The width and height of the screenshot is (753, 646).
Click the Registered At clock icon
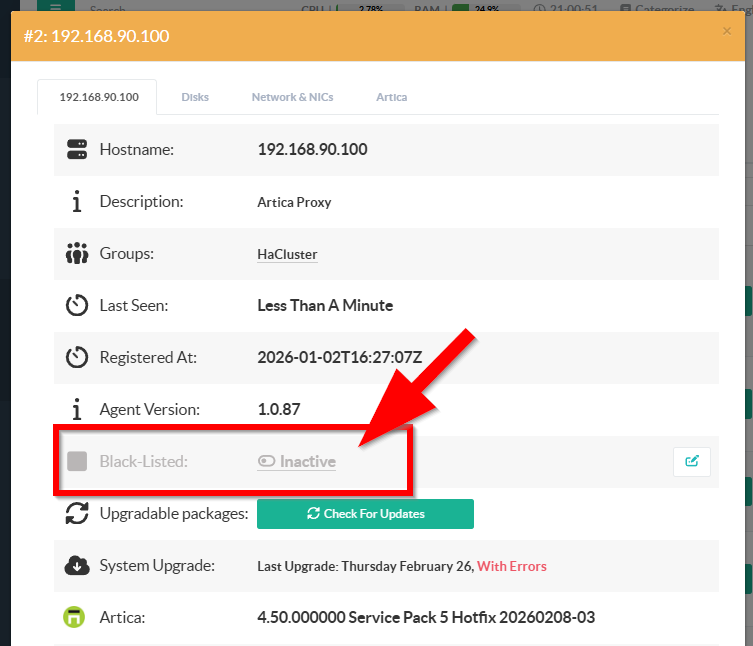tap(77, 358)
